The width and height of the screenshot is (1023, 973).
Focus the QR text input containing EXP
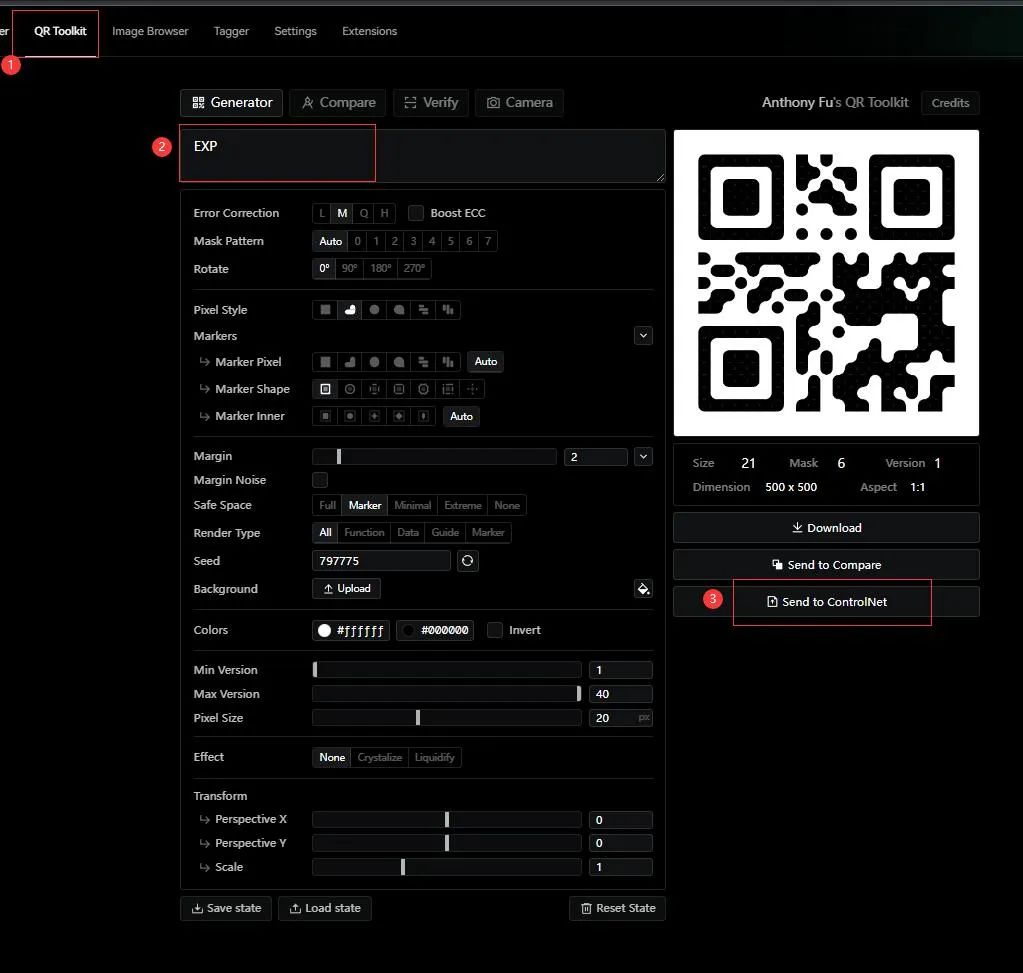[x=423, y=155]
